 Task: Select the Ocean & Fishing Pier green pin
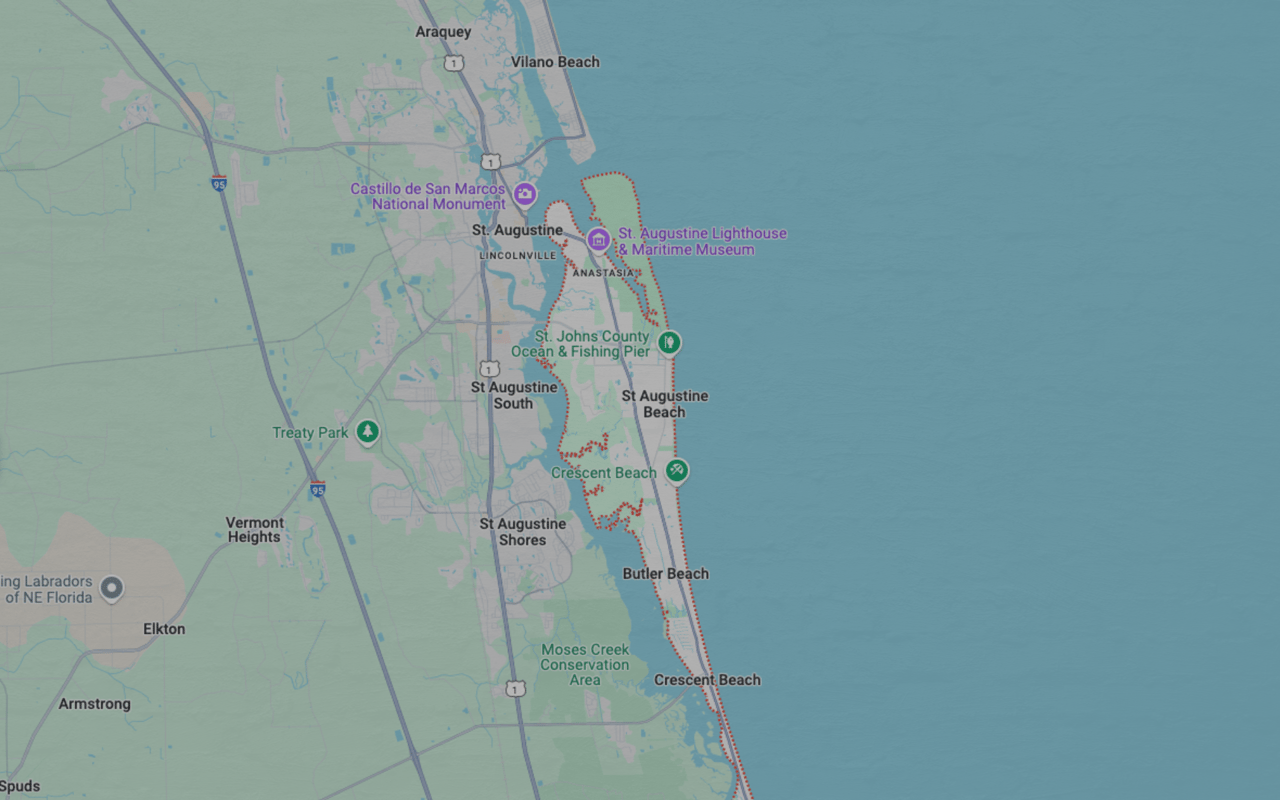tap(669, 343)
